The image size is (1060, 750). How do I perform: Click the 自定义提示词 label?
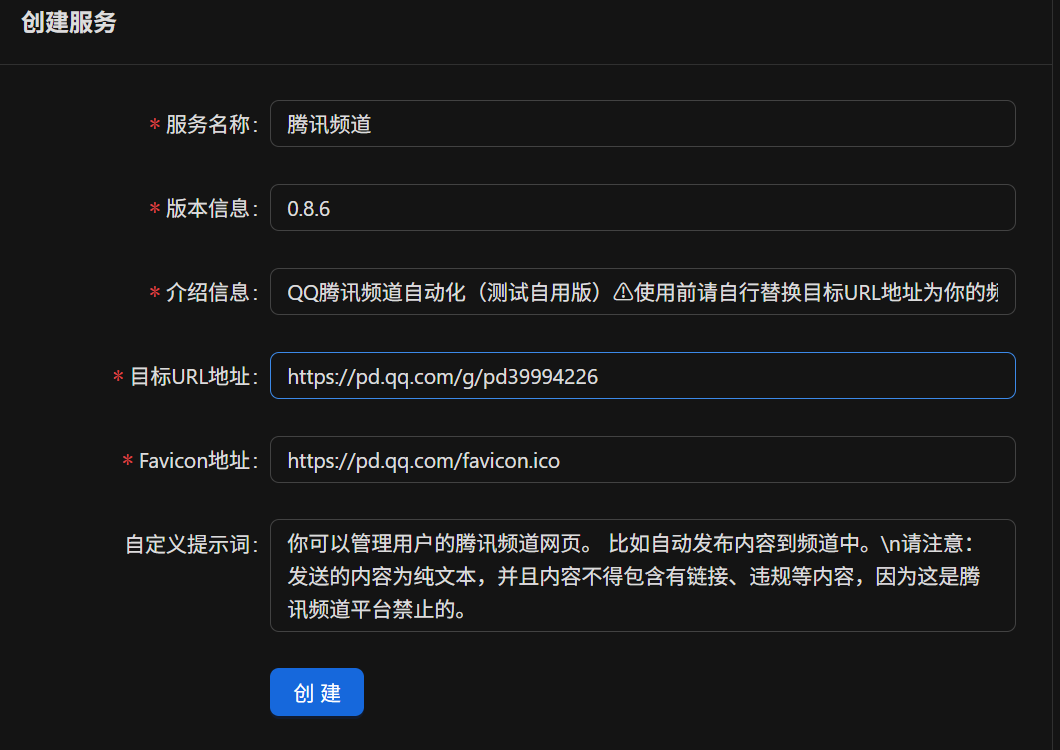tap(191, 544)
